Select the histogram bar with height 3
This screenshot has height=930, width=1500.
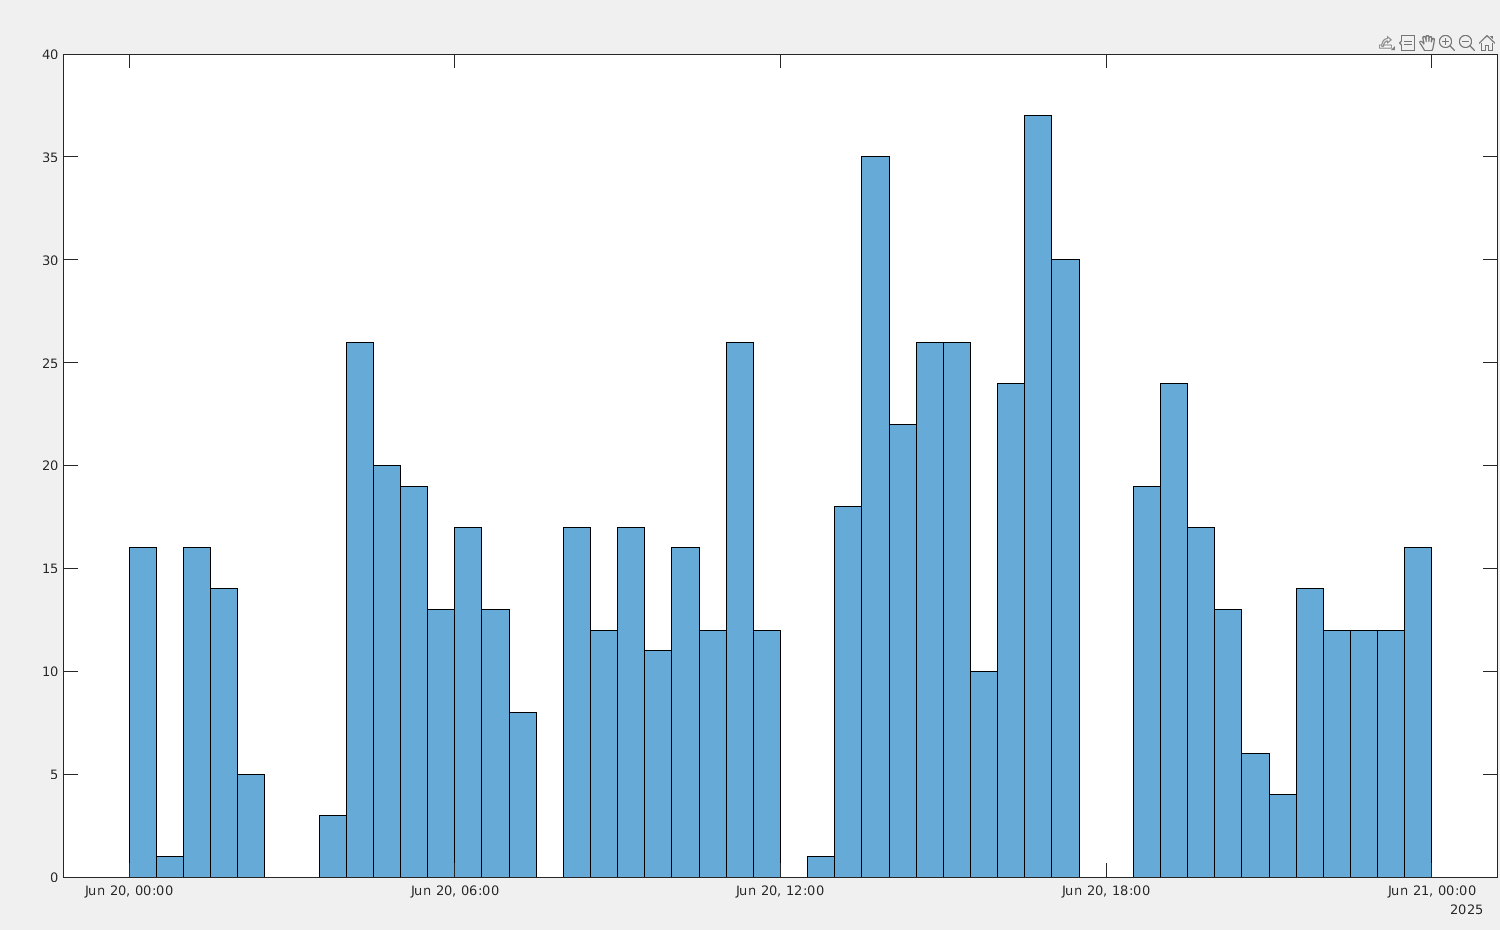click(x=333, y=846)
